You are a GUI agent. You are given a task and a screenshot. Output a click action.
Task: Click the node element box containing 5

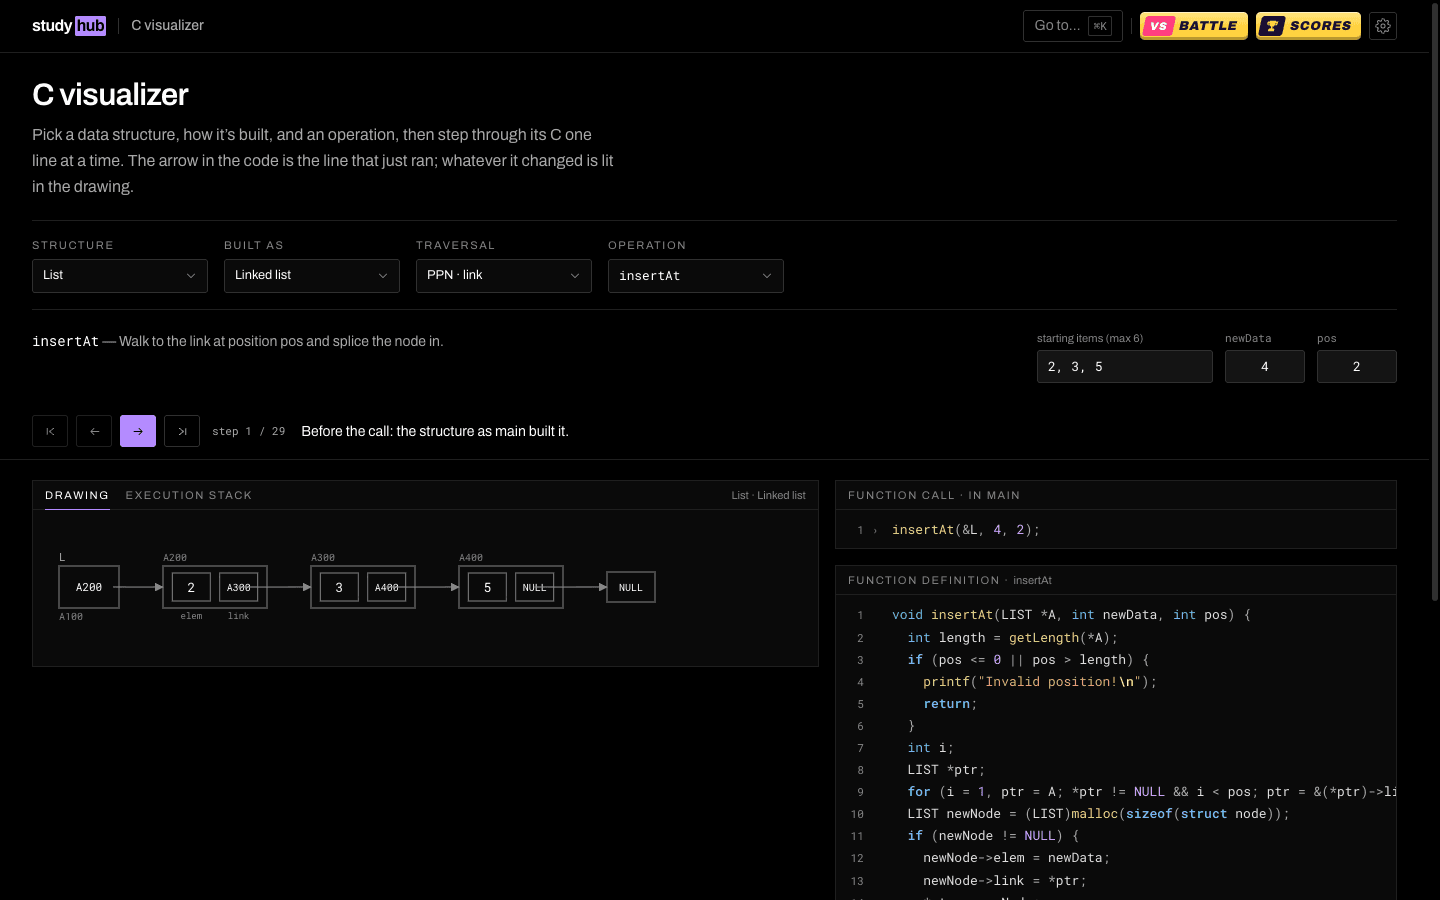(487, 587)
